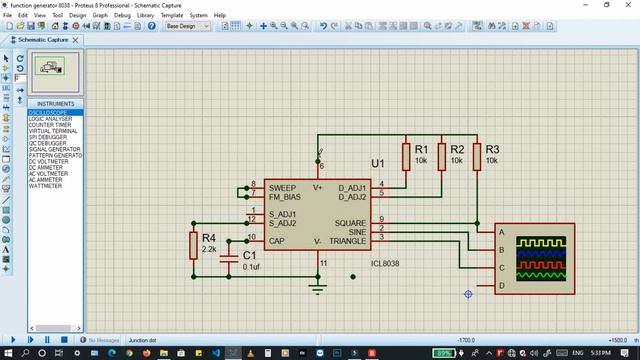Select VIRTUAL TERMINAL in instruments list
640x360 pixels.
click(56, 131)
